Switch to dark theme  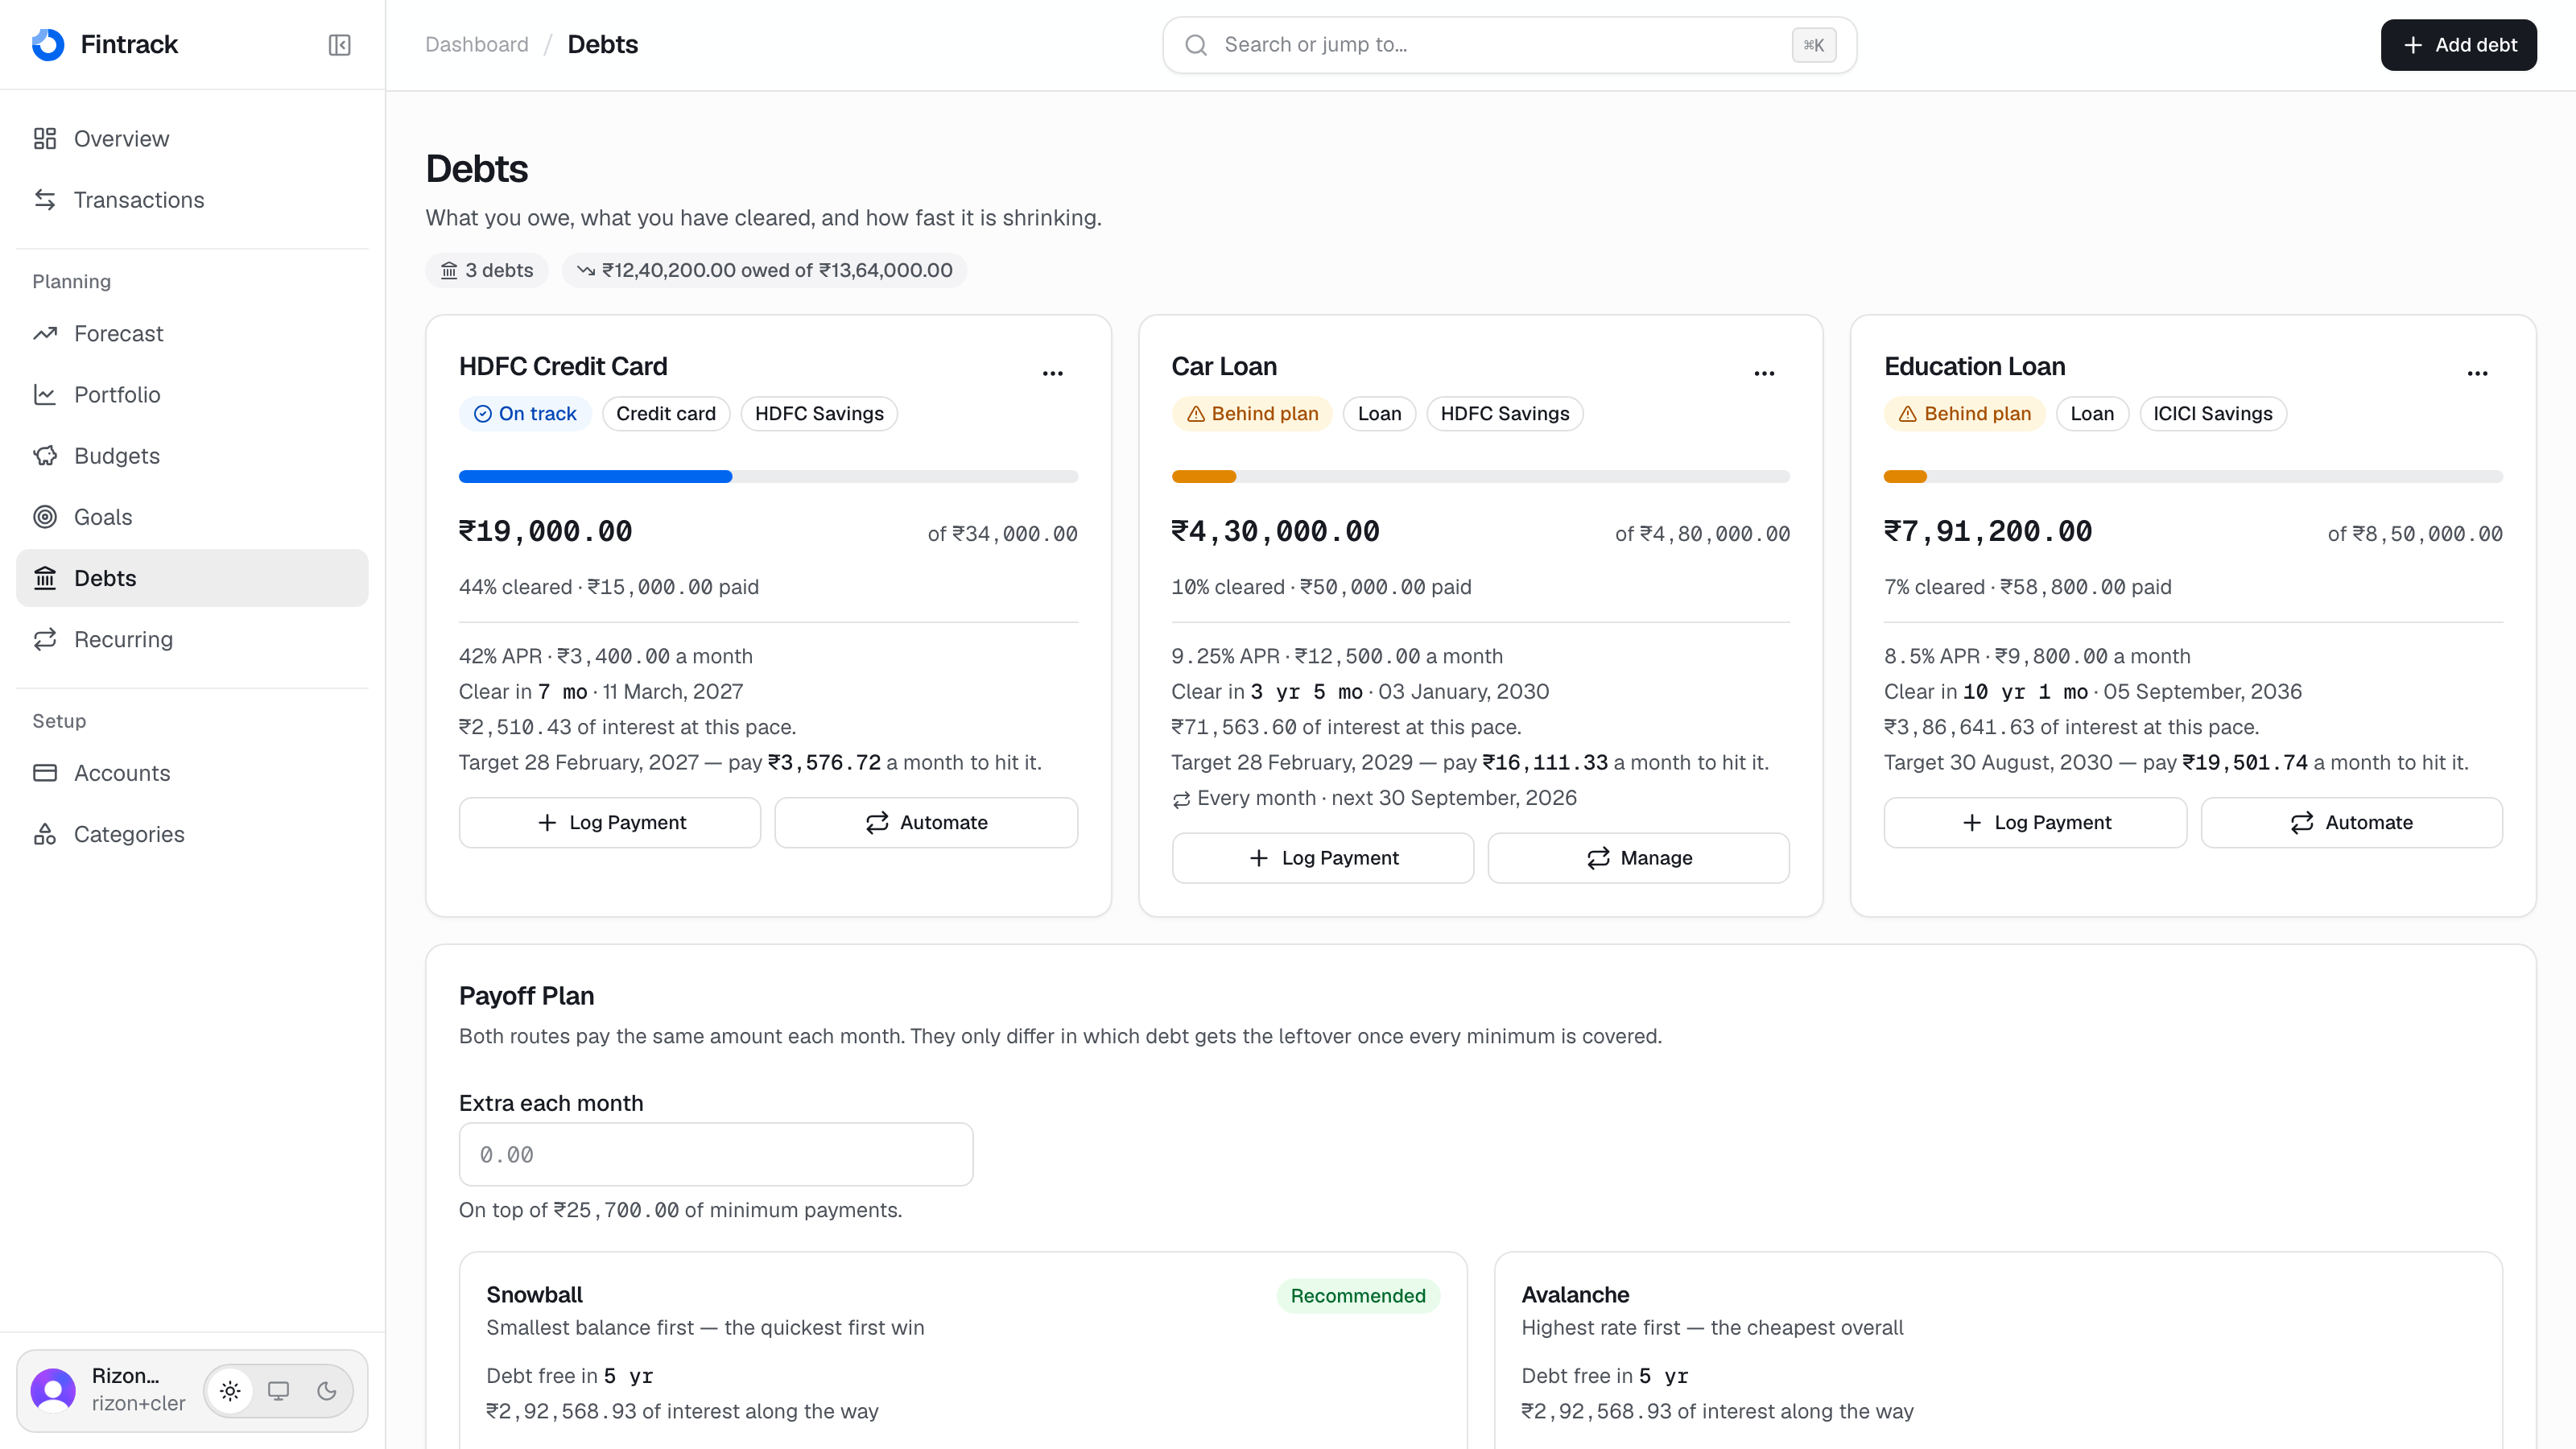click(327, 1391)
